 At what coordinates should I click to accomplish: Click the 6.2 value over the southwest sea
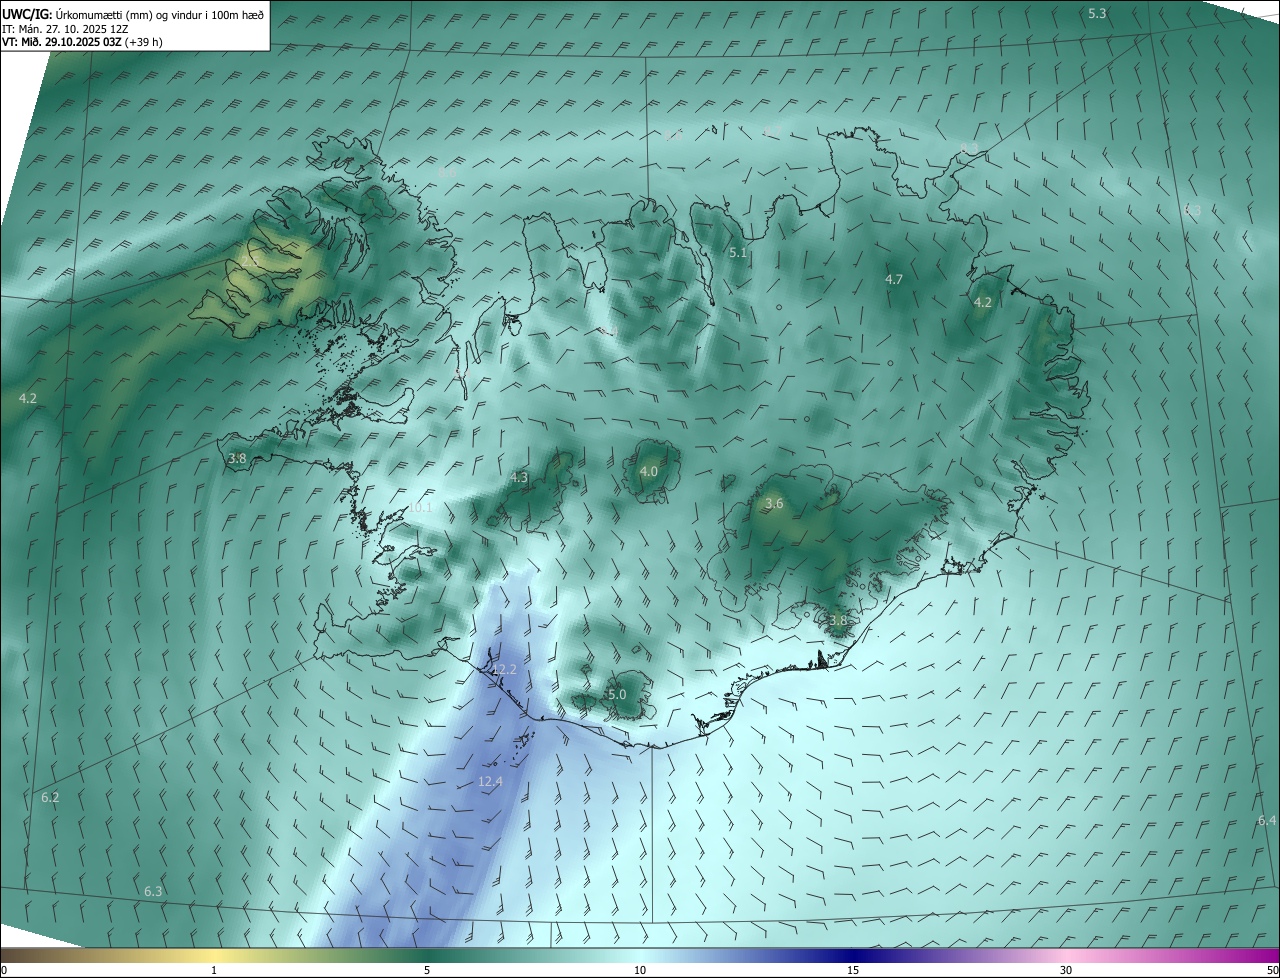pos(50,797)
